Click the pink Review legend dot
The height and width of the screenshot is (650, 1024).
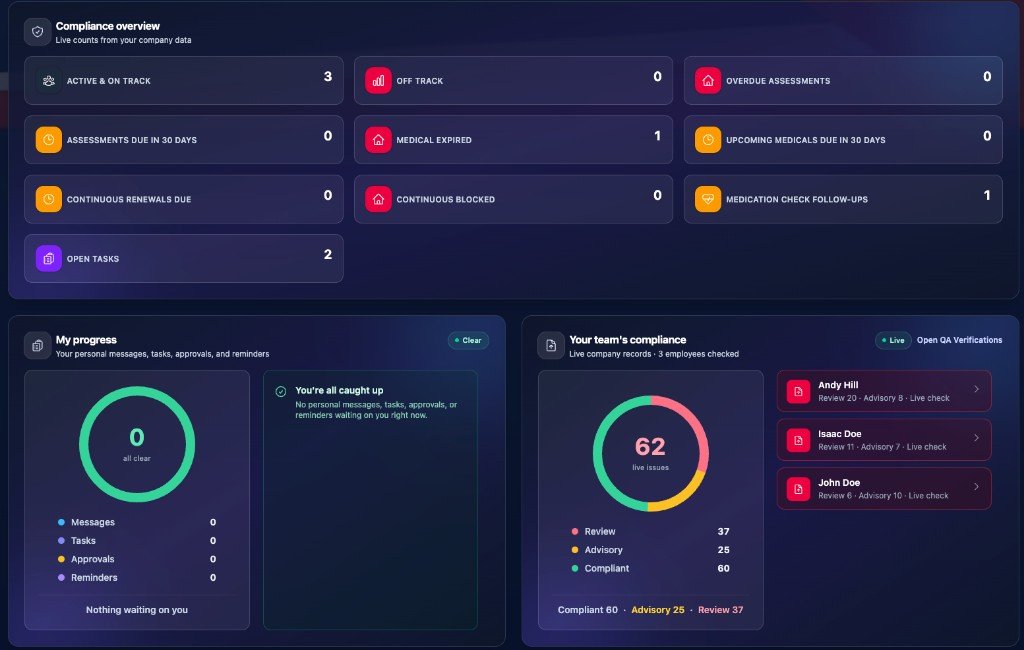point(575,532)
